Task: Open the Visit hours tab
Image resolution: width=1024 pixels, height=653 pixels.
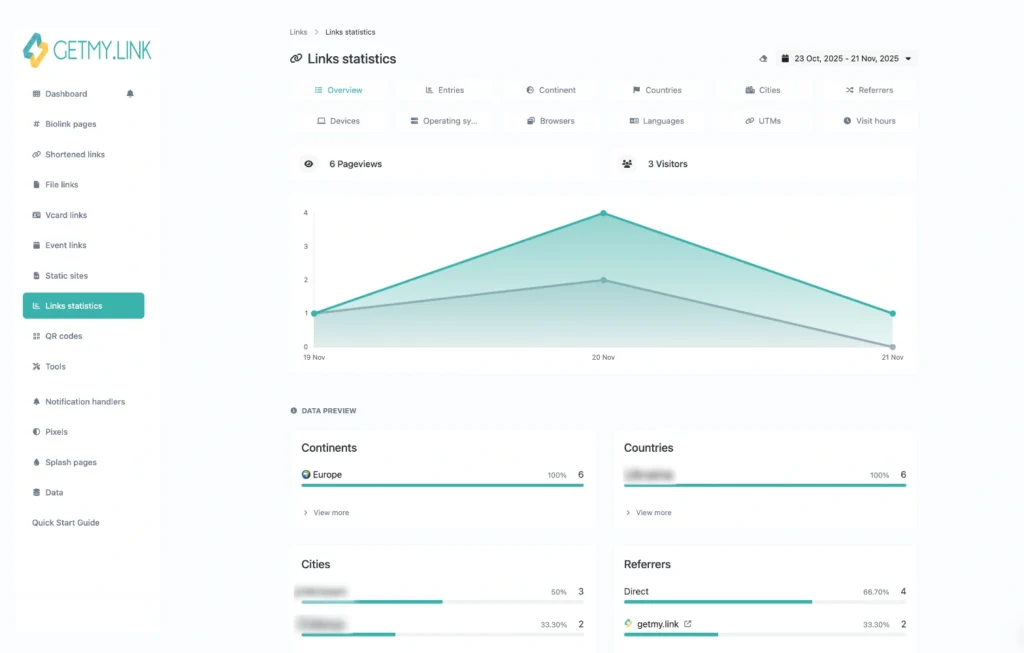Action: tap(869, 121)
